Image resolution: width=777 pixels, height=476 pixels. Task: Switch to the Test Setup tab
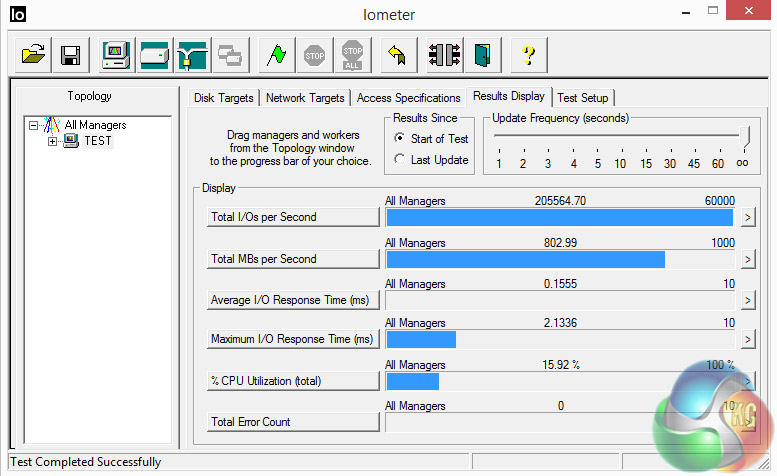pos(583,98)
